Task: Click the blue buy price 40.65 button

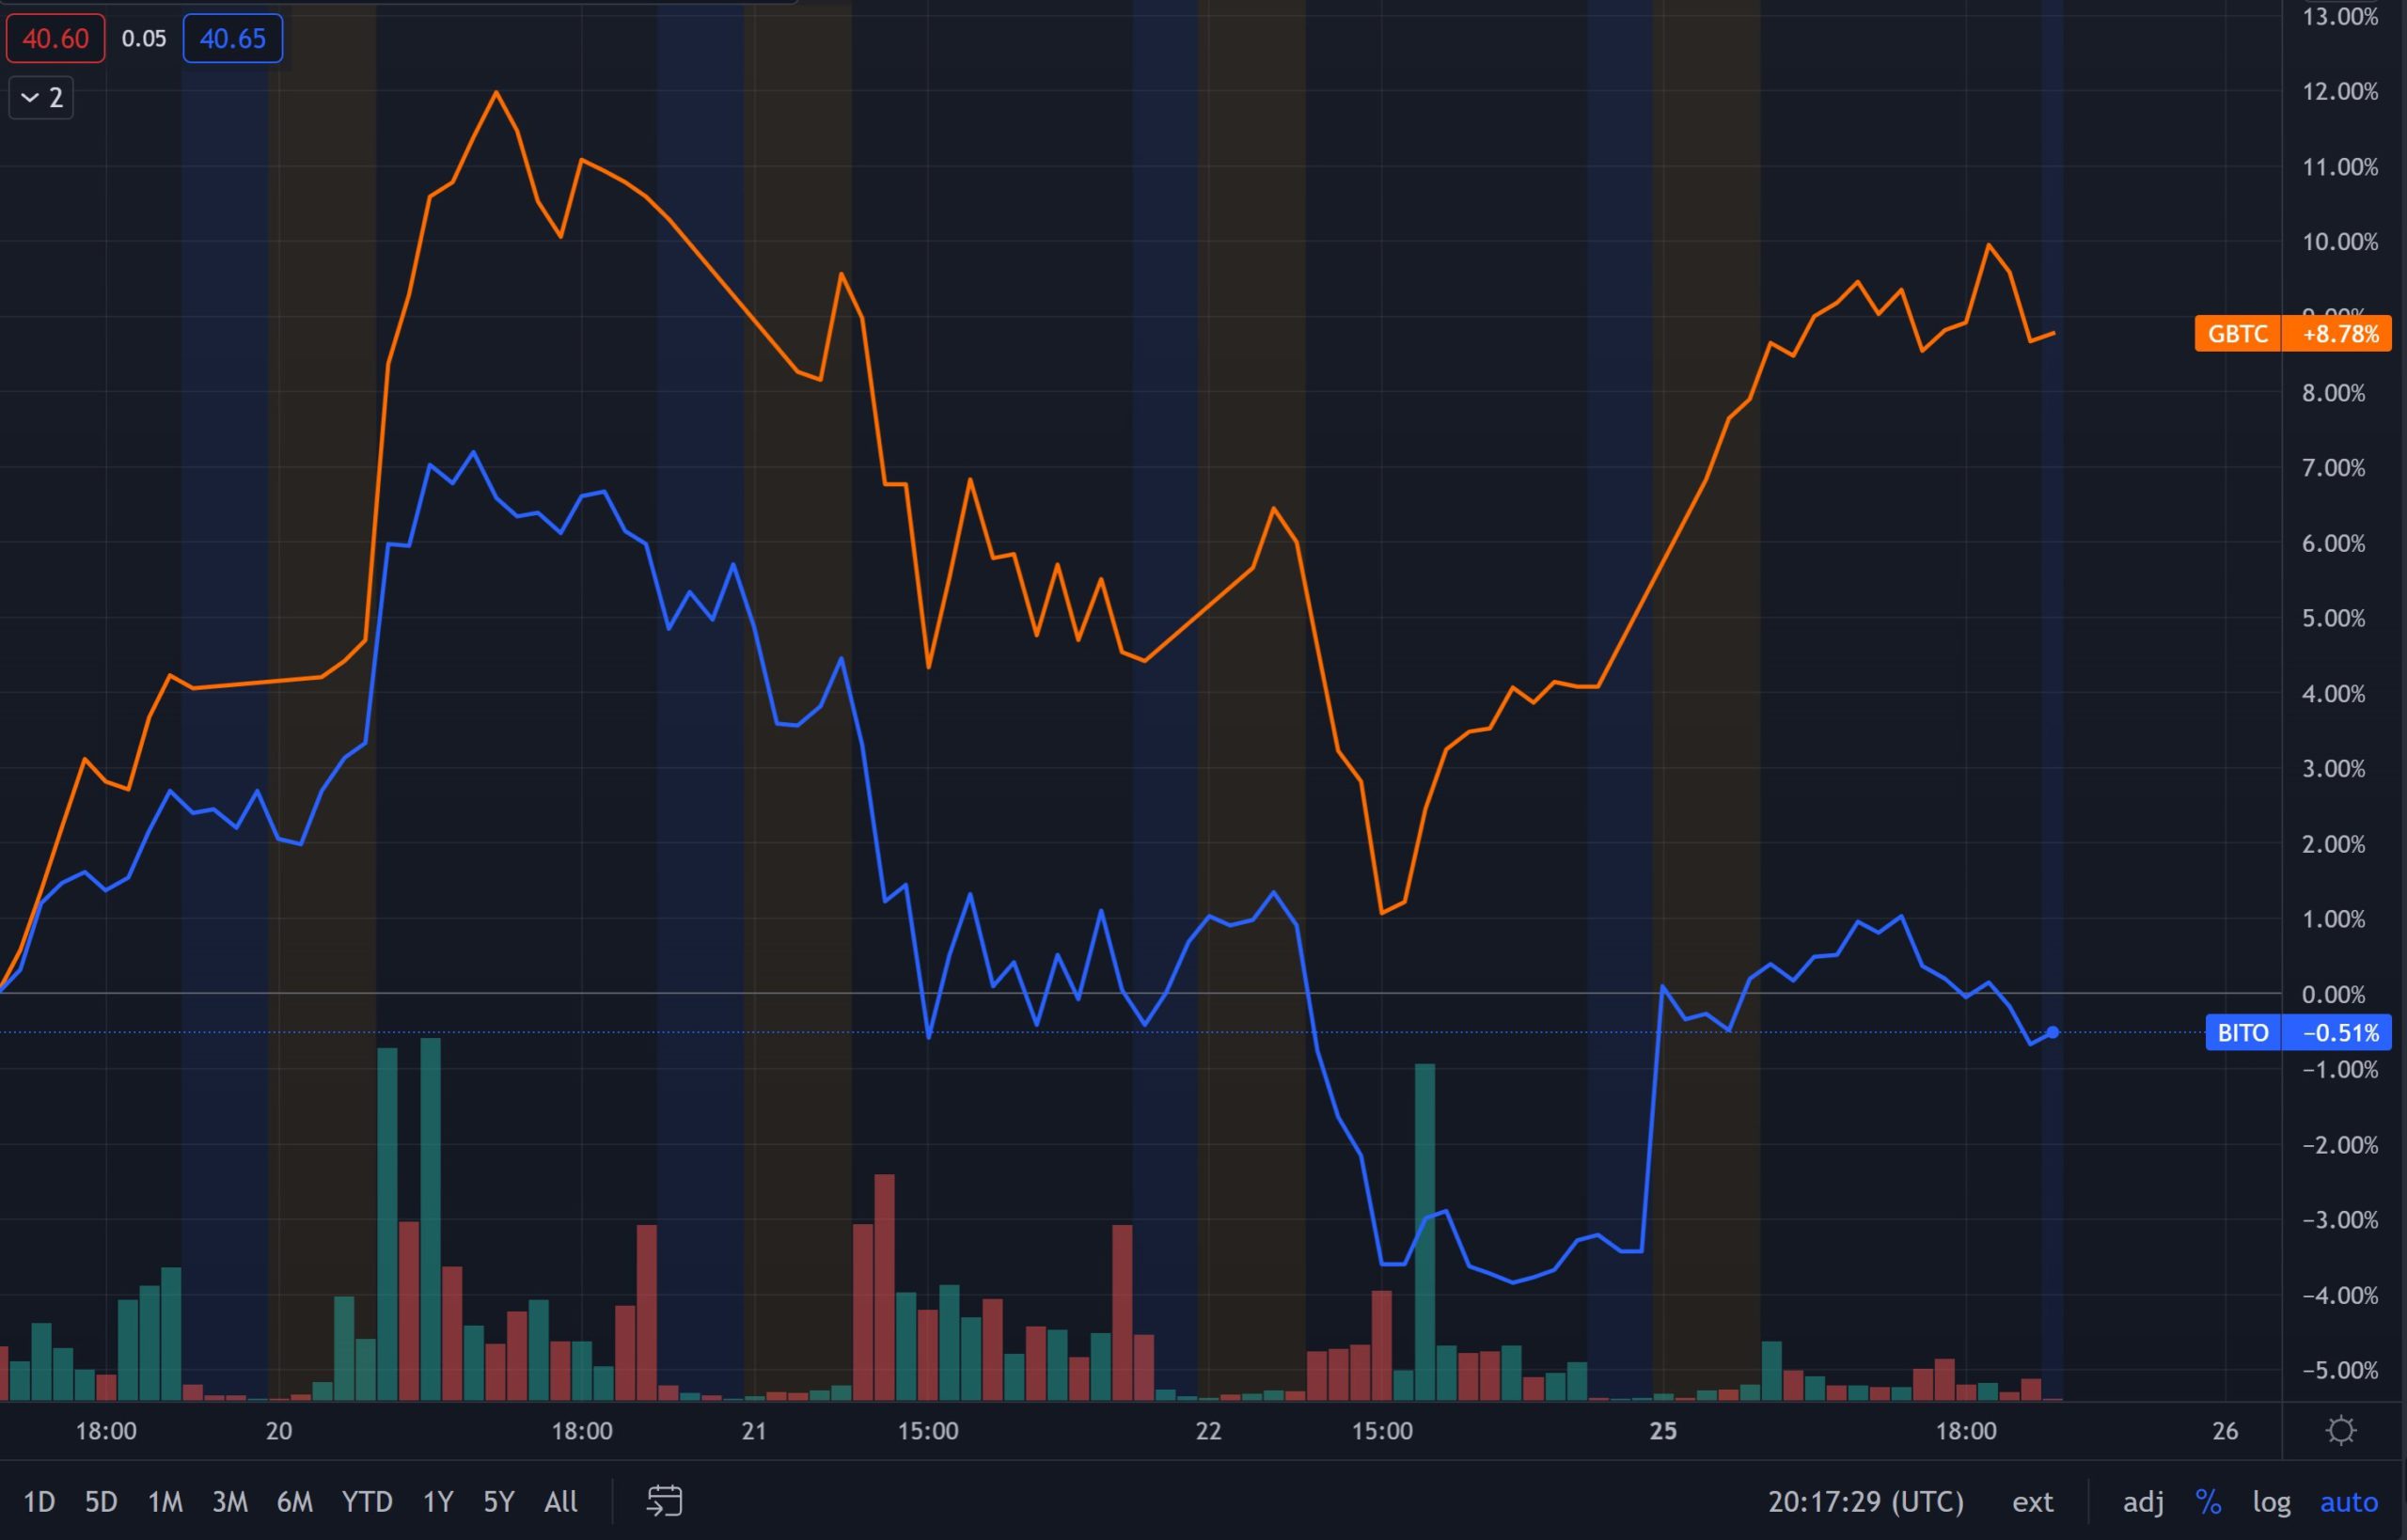Action: pyautogui.click(x=233, y=39)
